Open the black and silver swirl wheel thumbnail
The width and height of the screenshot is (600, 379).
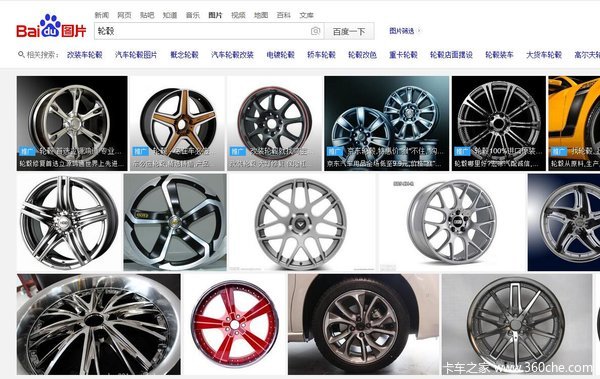coord(175,222)
